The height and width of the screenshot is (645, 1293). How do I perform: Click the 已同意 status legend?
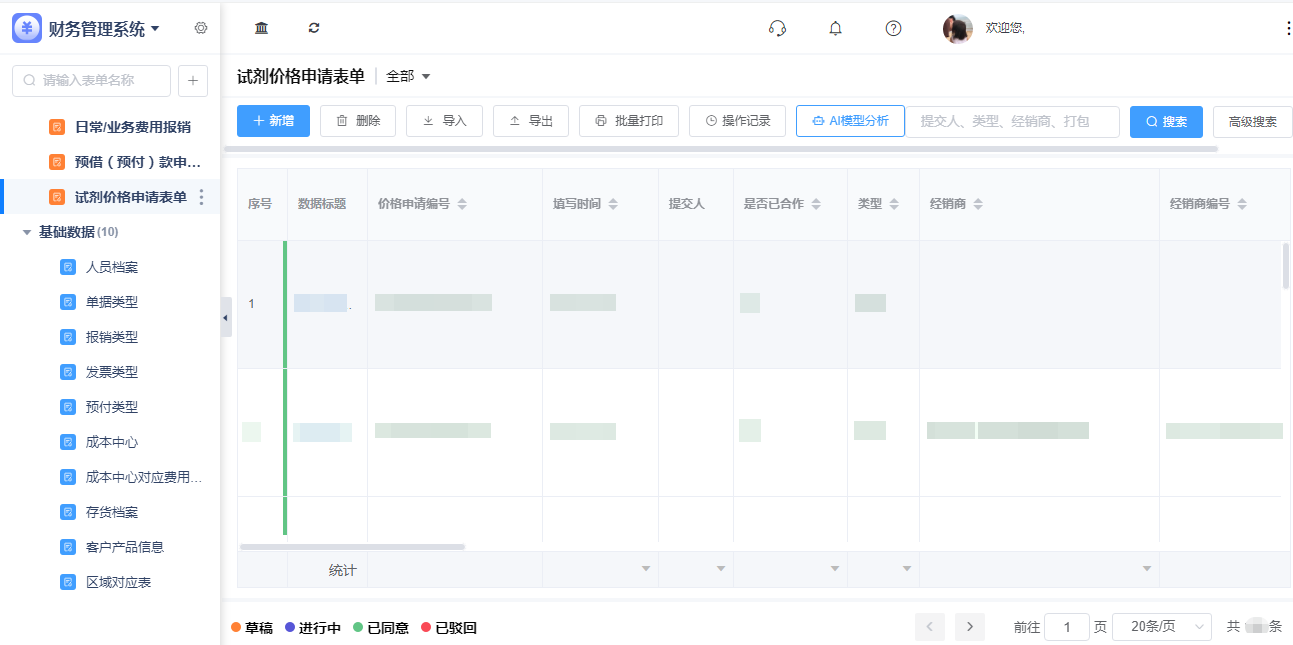[x=381, y=628]
